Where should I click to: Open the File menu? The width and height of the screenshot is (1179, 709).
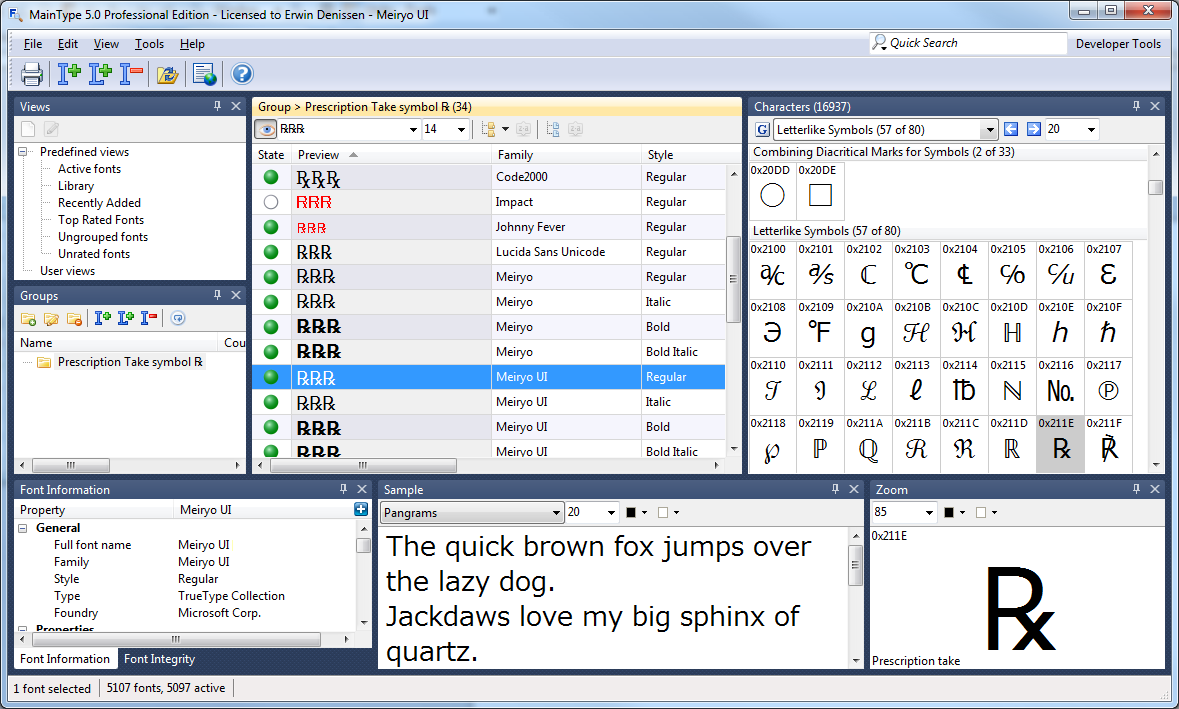32,44
